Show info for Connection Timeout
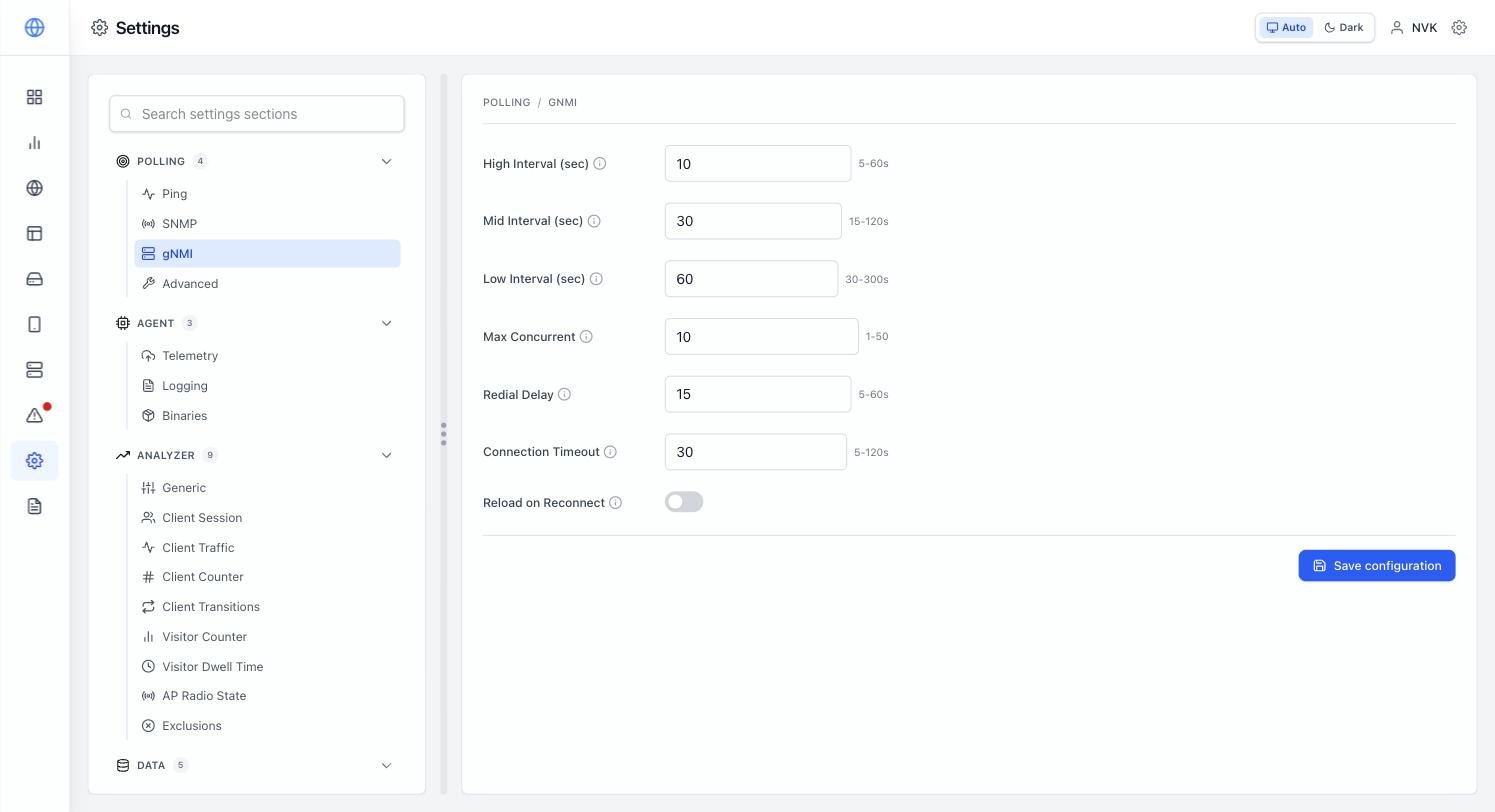The image size is (1495, 812). point(610,452)
